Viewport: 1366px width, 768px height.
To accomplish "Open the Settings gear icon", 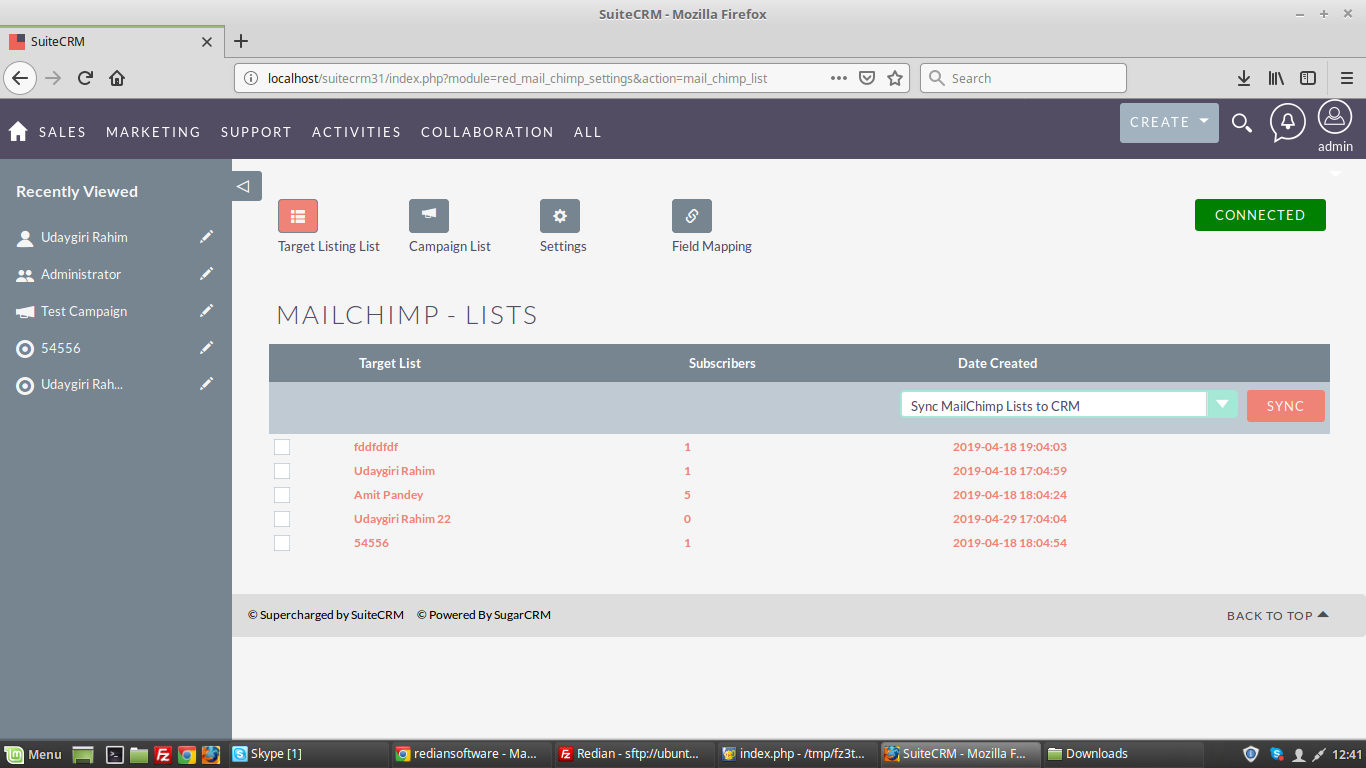I will point(560,216).
